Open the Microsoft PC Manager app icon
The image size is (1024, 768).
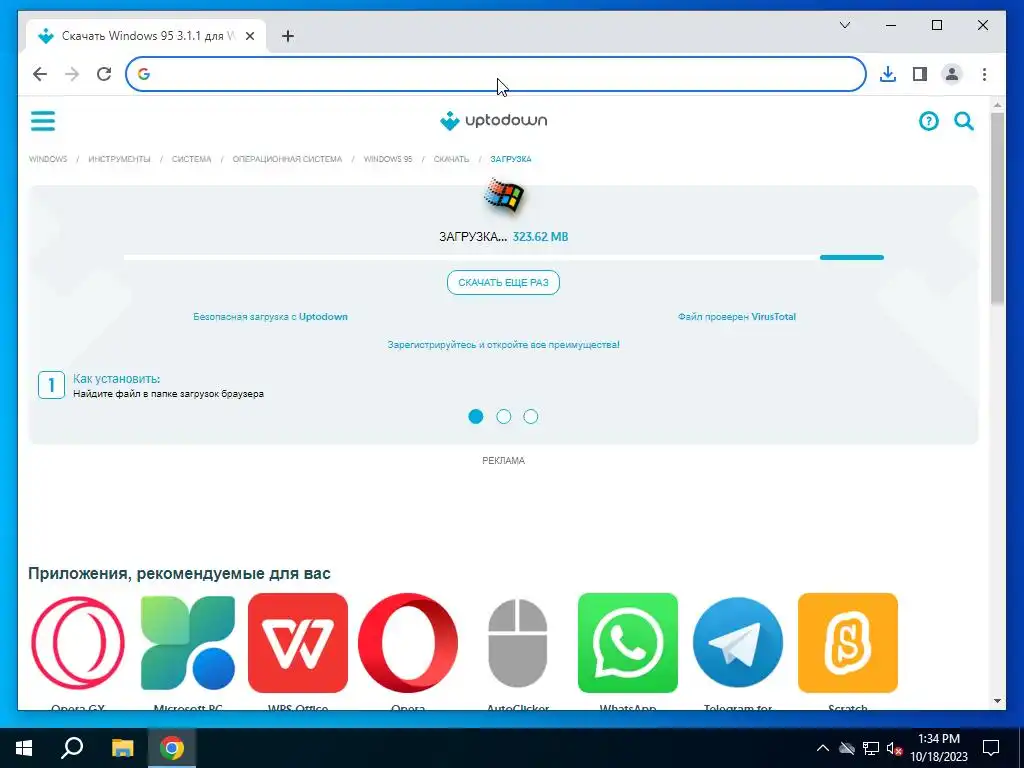[x=188, y=643]
